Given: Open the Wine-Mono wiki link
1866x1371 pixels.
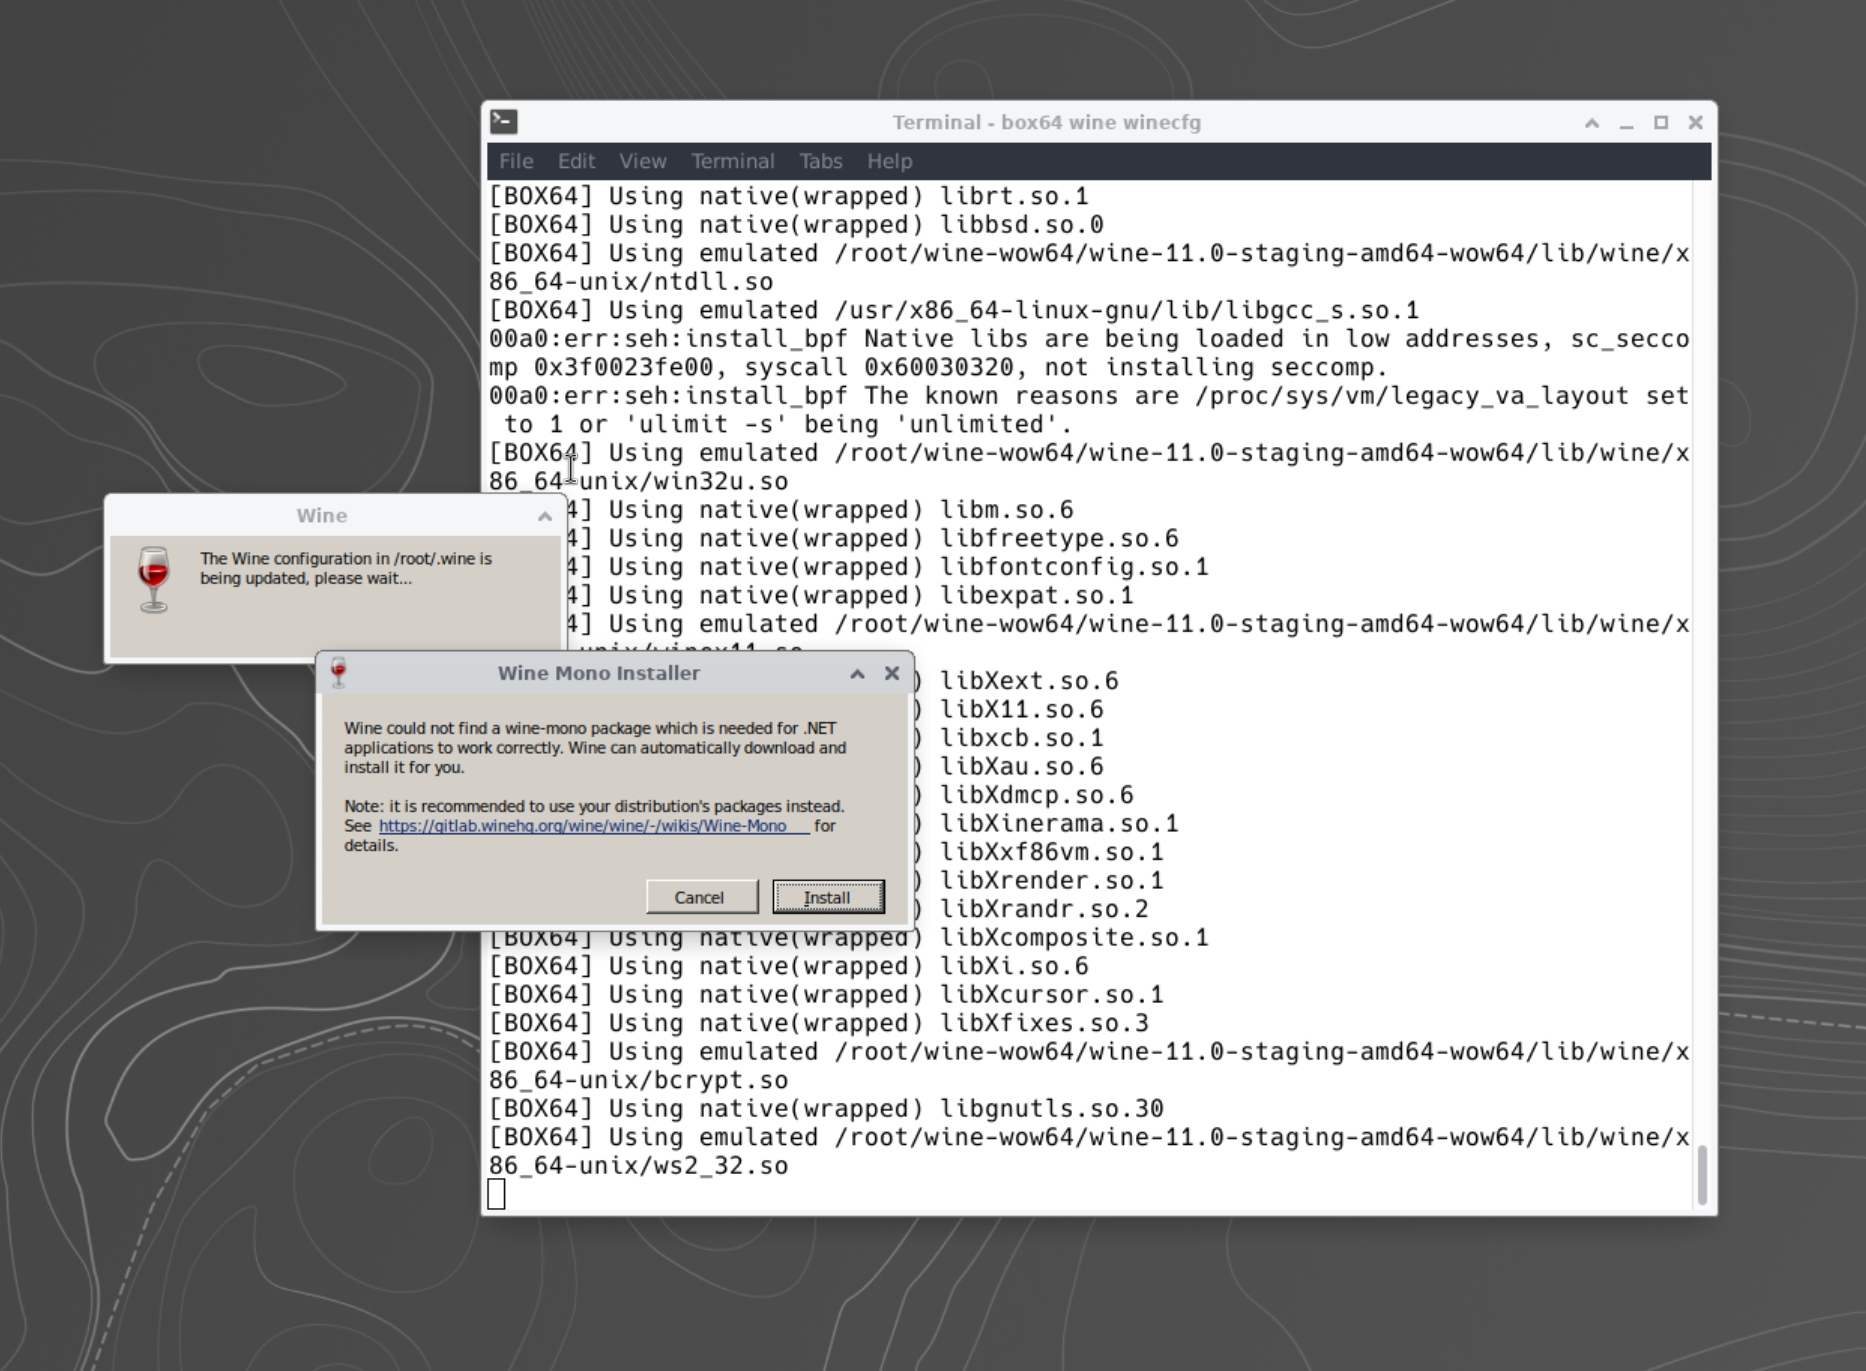Looking at the screenshot, I should (x=583, y=826).
